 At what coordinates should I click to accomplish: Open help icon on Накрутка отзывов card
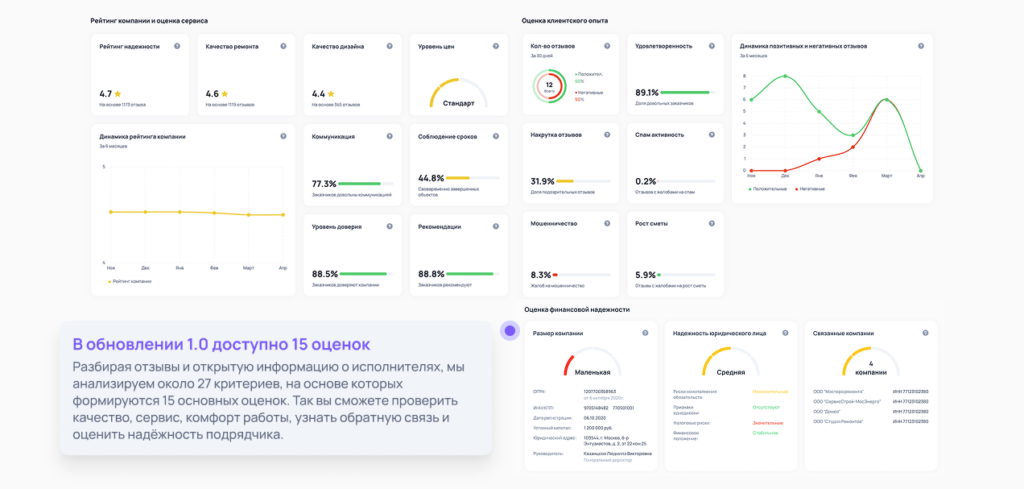point(607,134)
